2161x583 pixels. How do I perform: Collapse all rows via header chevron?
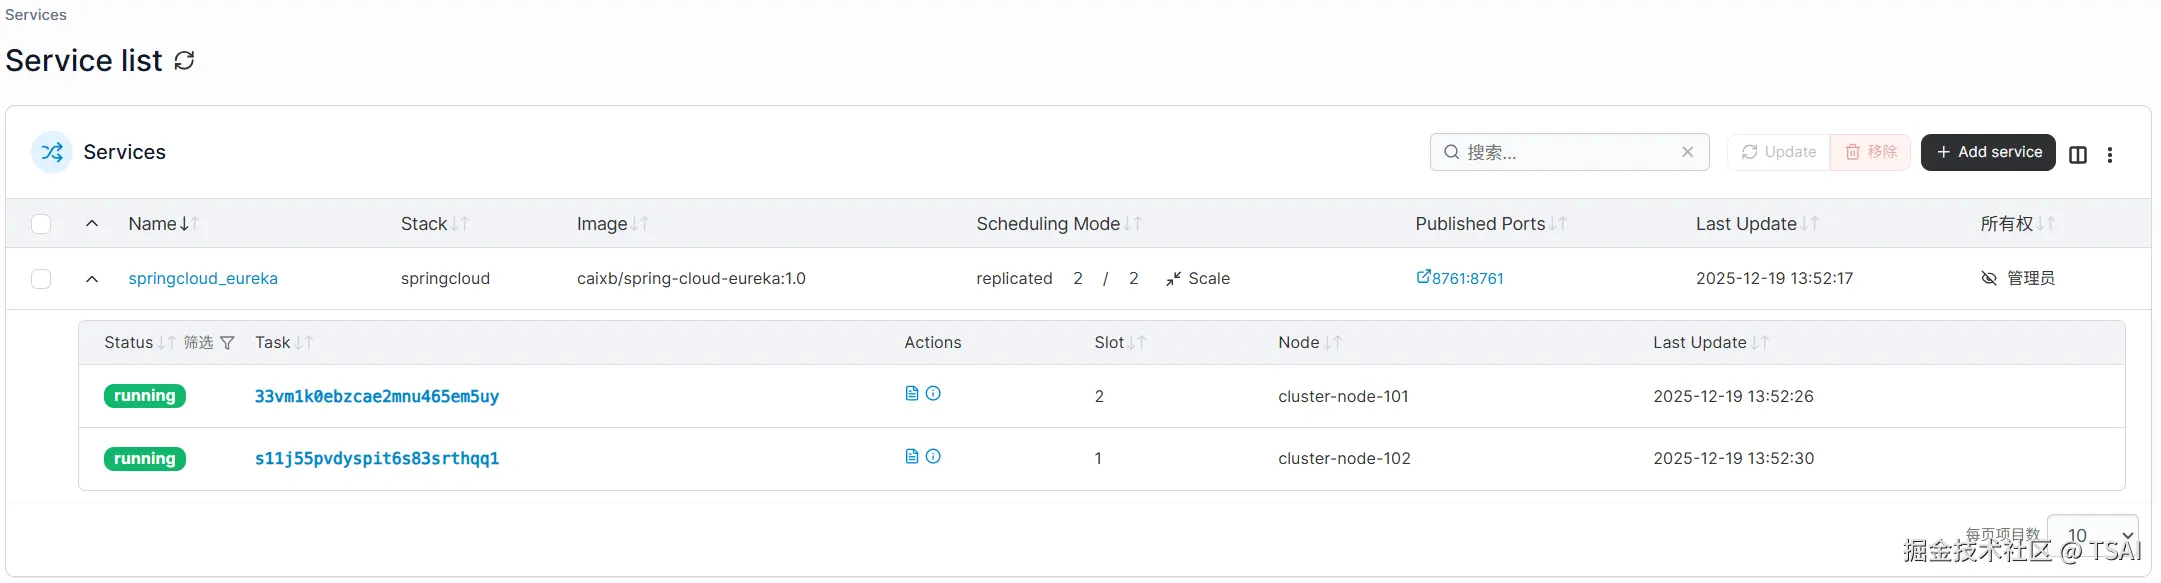click(92, 224)
